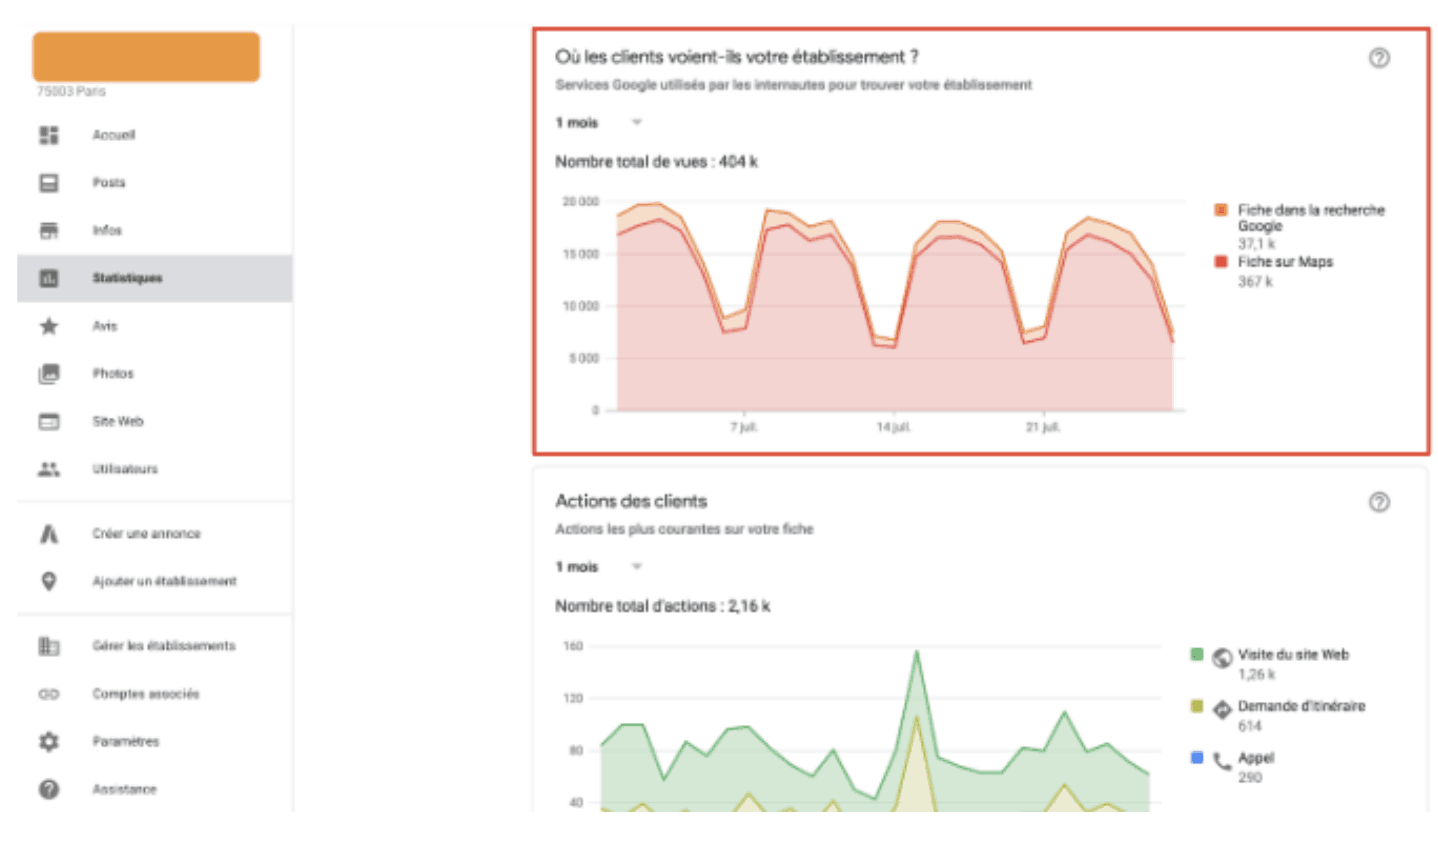Click the blue Appel legend swatch

tap(1196, 758)
